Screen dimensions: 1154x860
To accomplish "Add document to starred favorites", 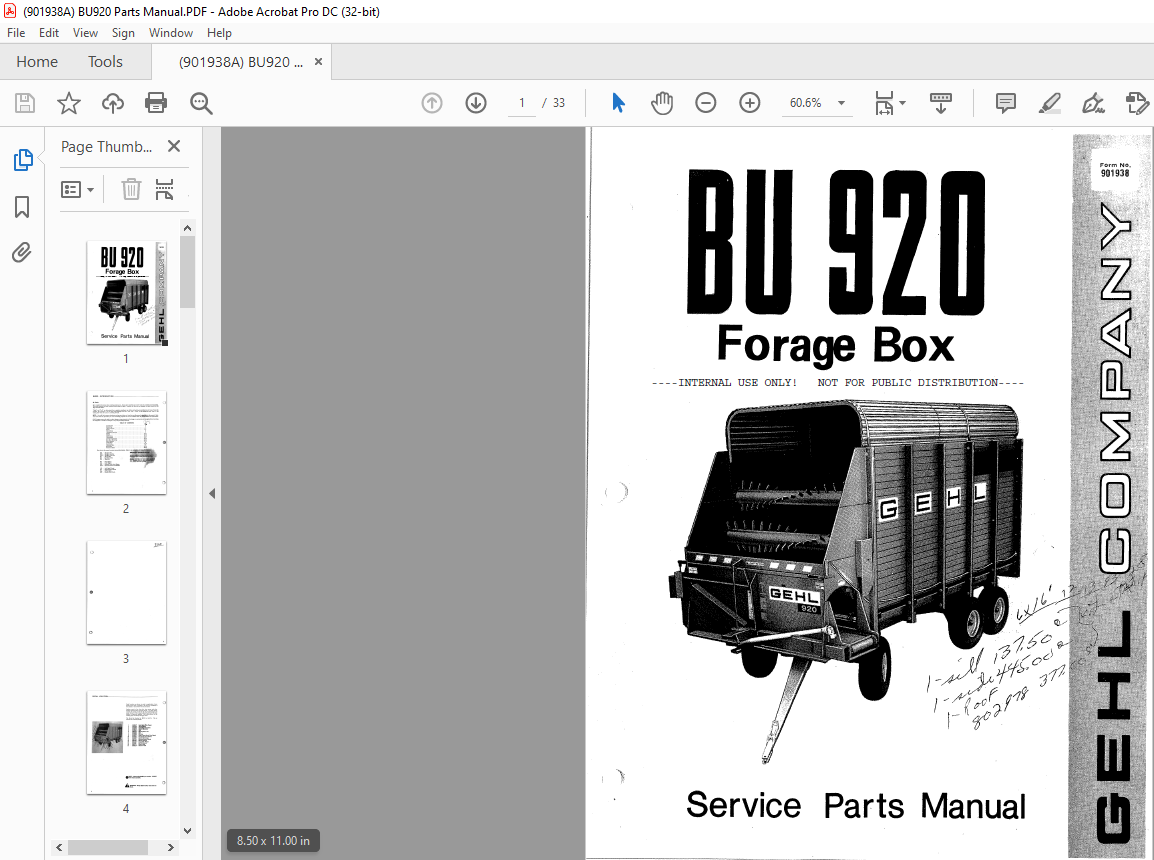I will 68,103.
